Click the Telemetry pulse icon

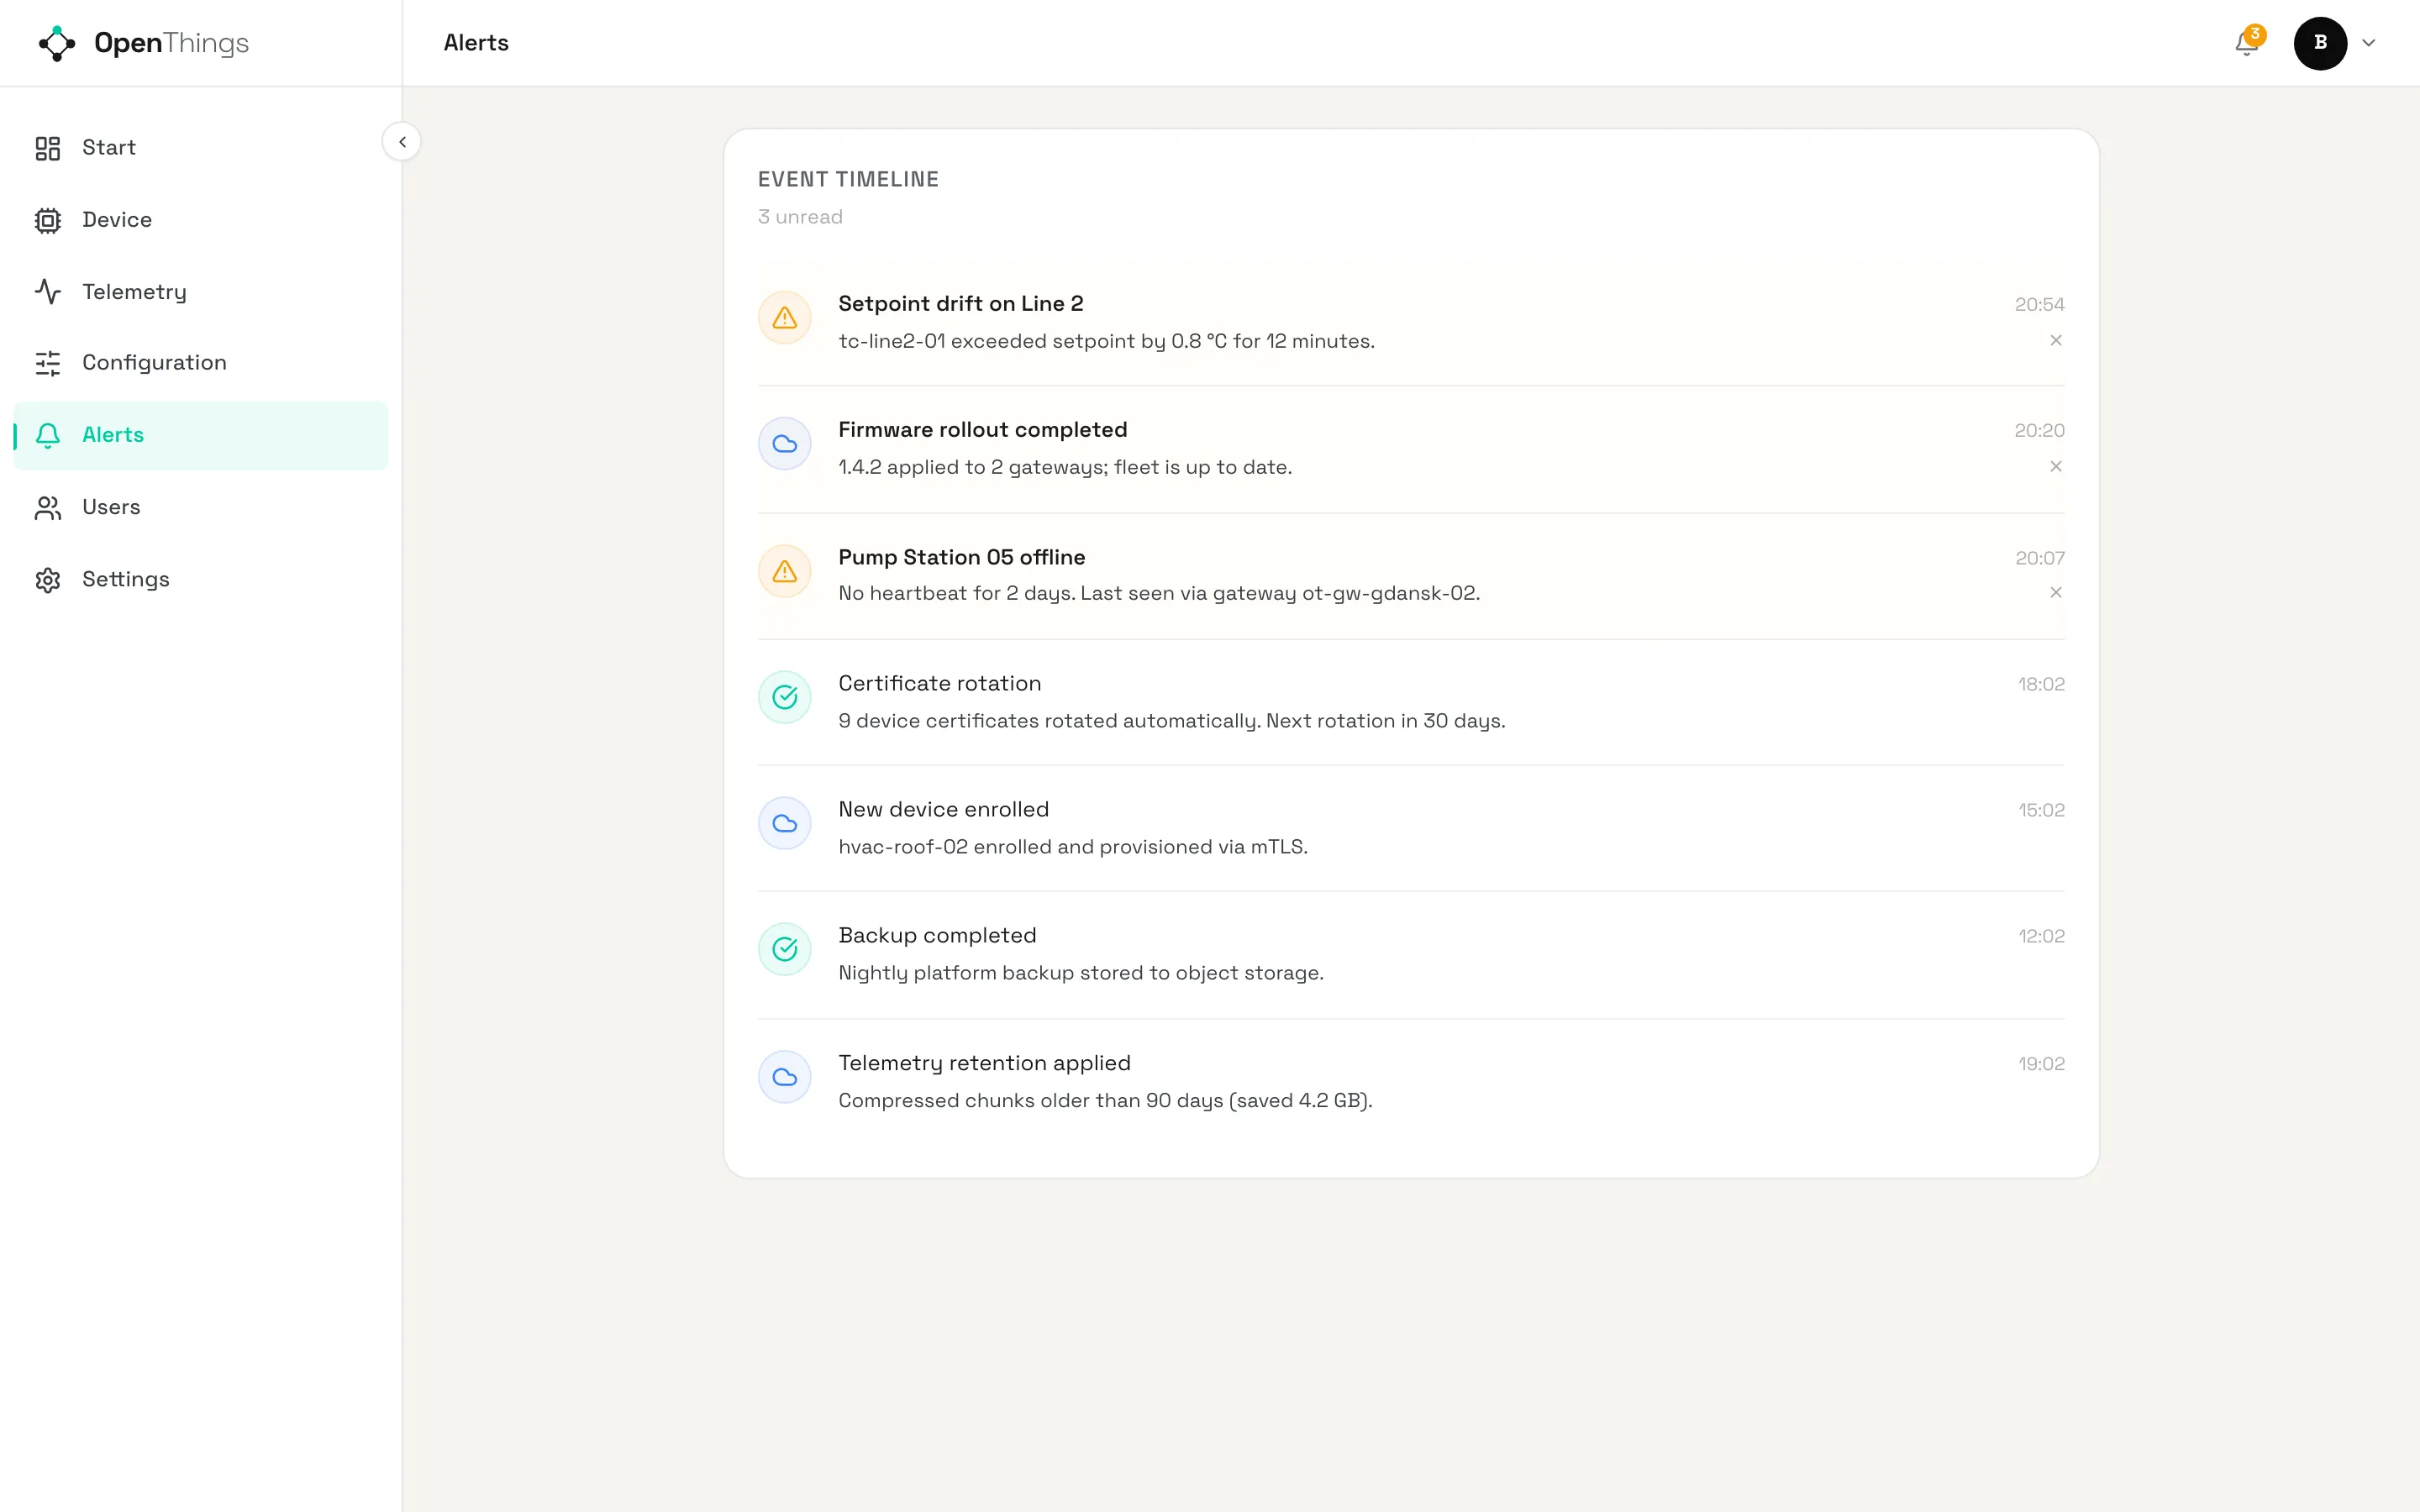pyautogui.click(x=48, y=292)
